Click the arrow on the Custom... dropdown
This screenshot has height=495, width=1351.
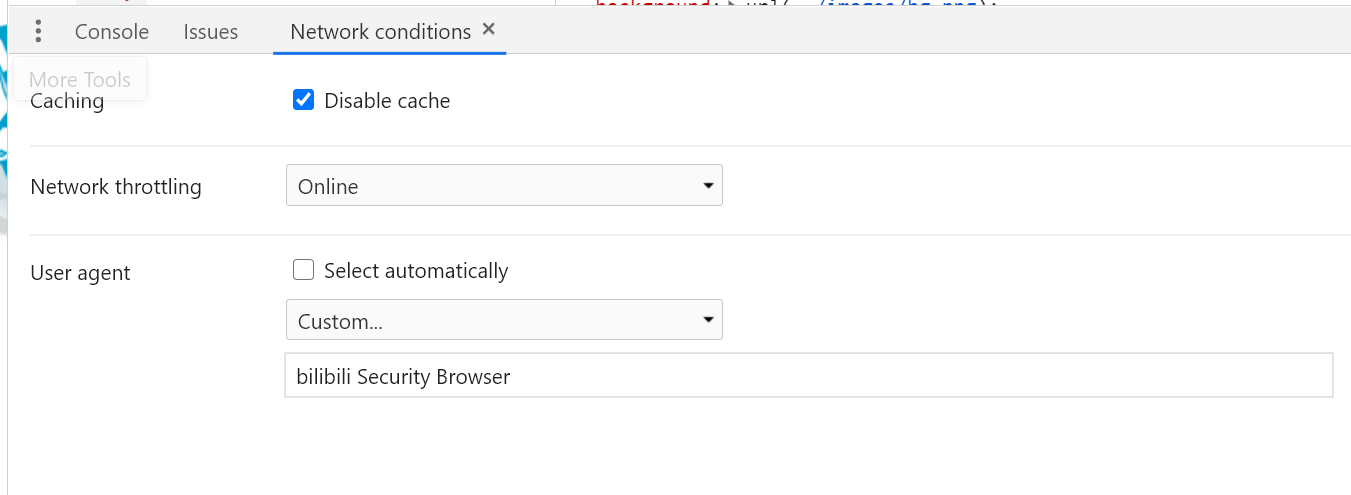pos(708,320)
